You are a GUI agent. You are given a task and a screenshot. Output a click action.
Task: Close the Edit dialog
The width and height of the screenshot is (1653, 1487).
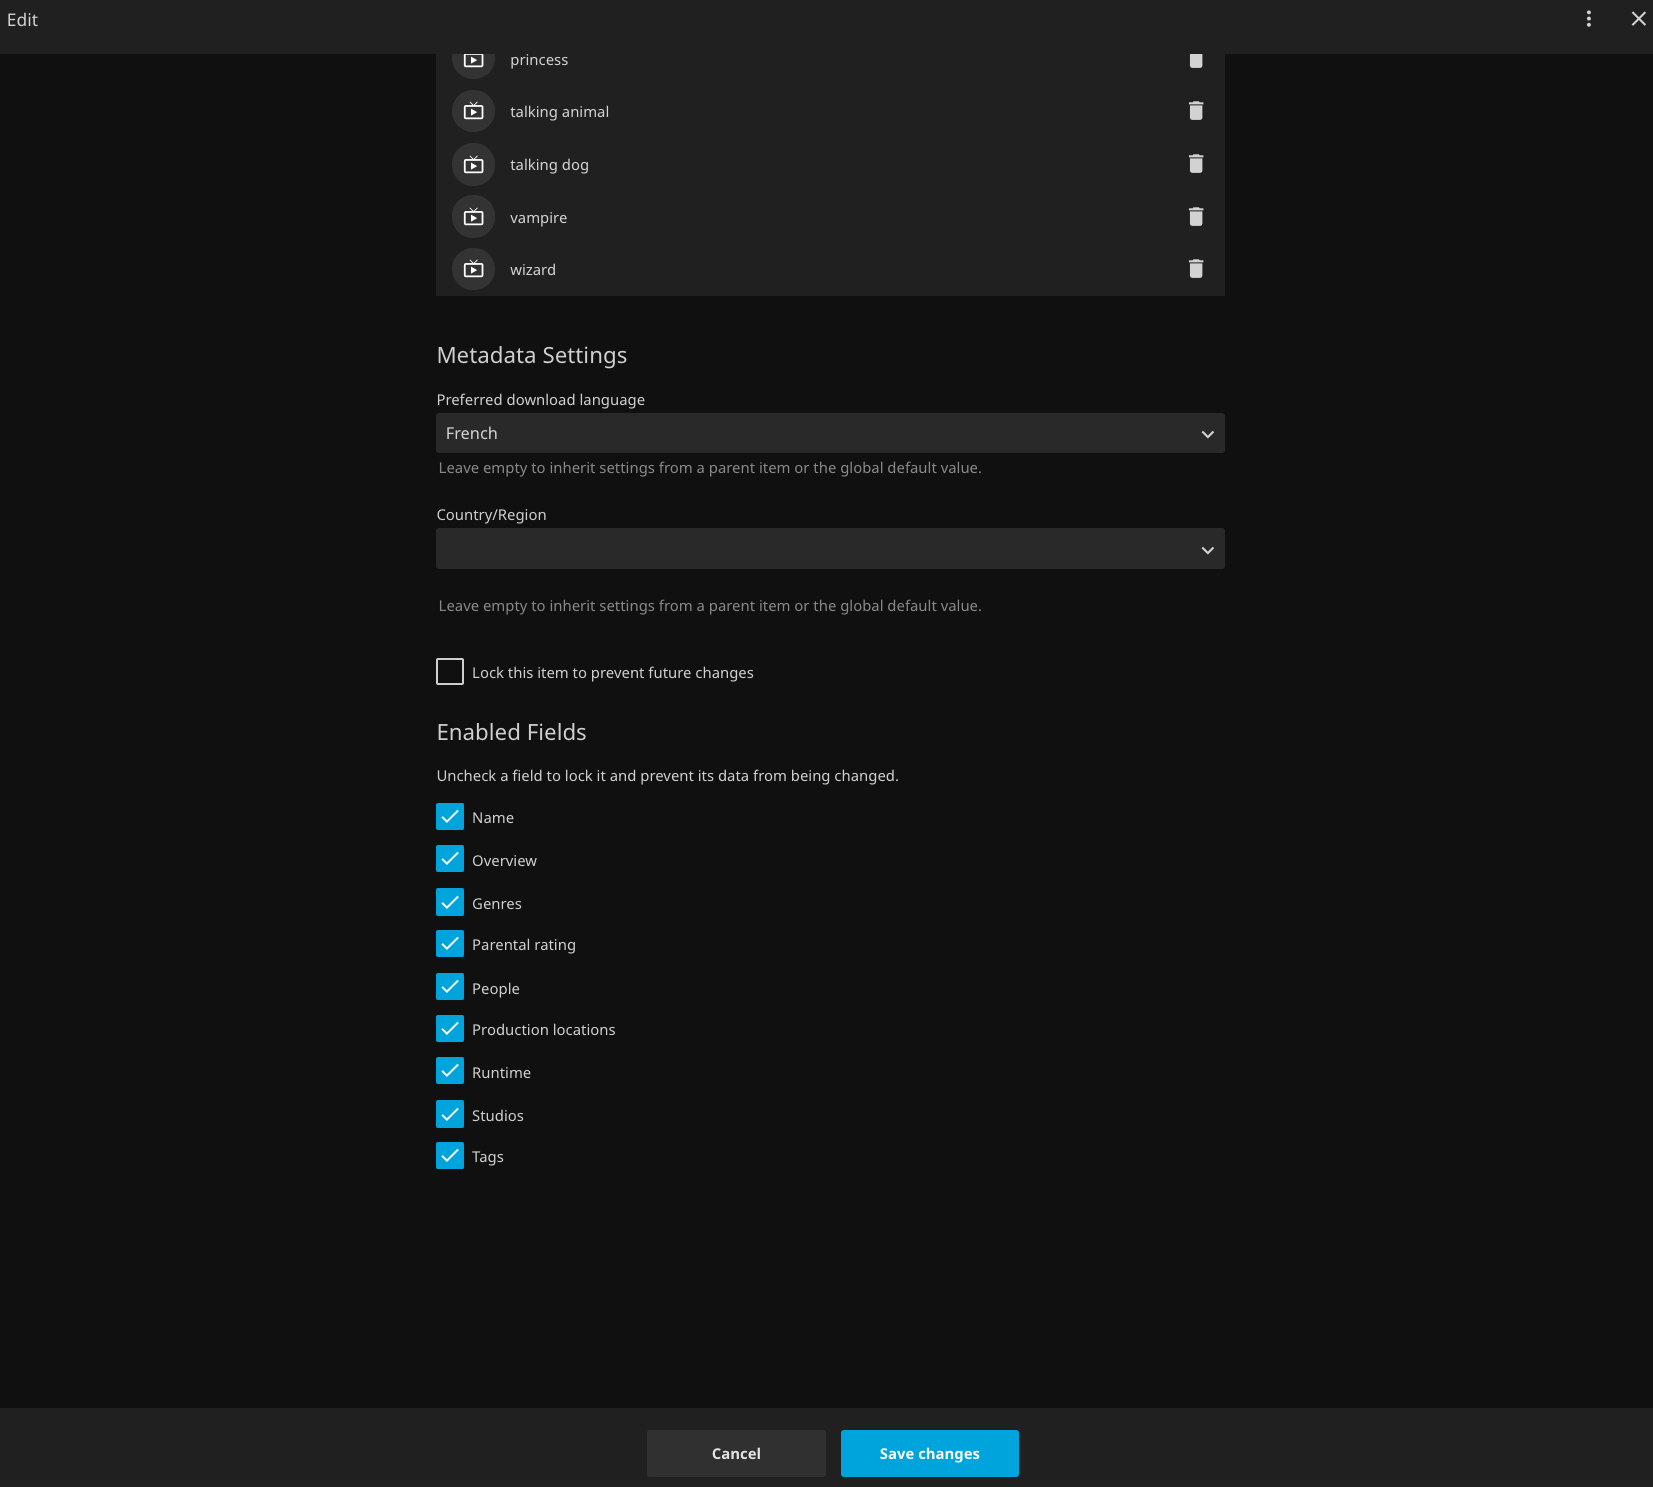tap(1638, 19)
